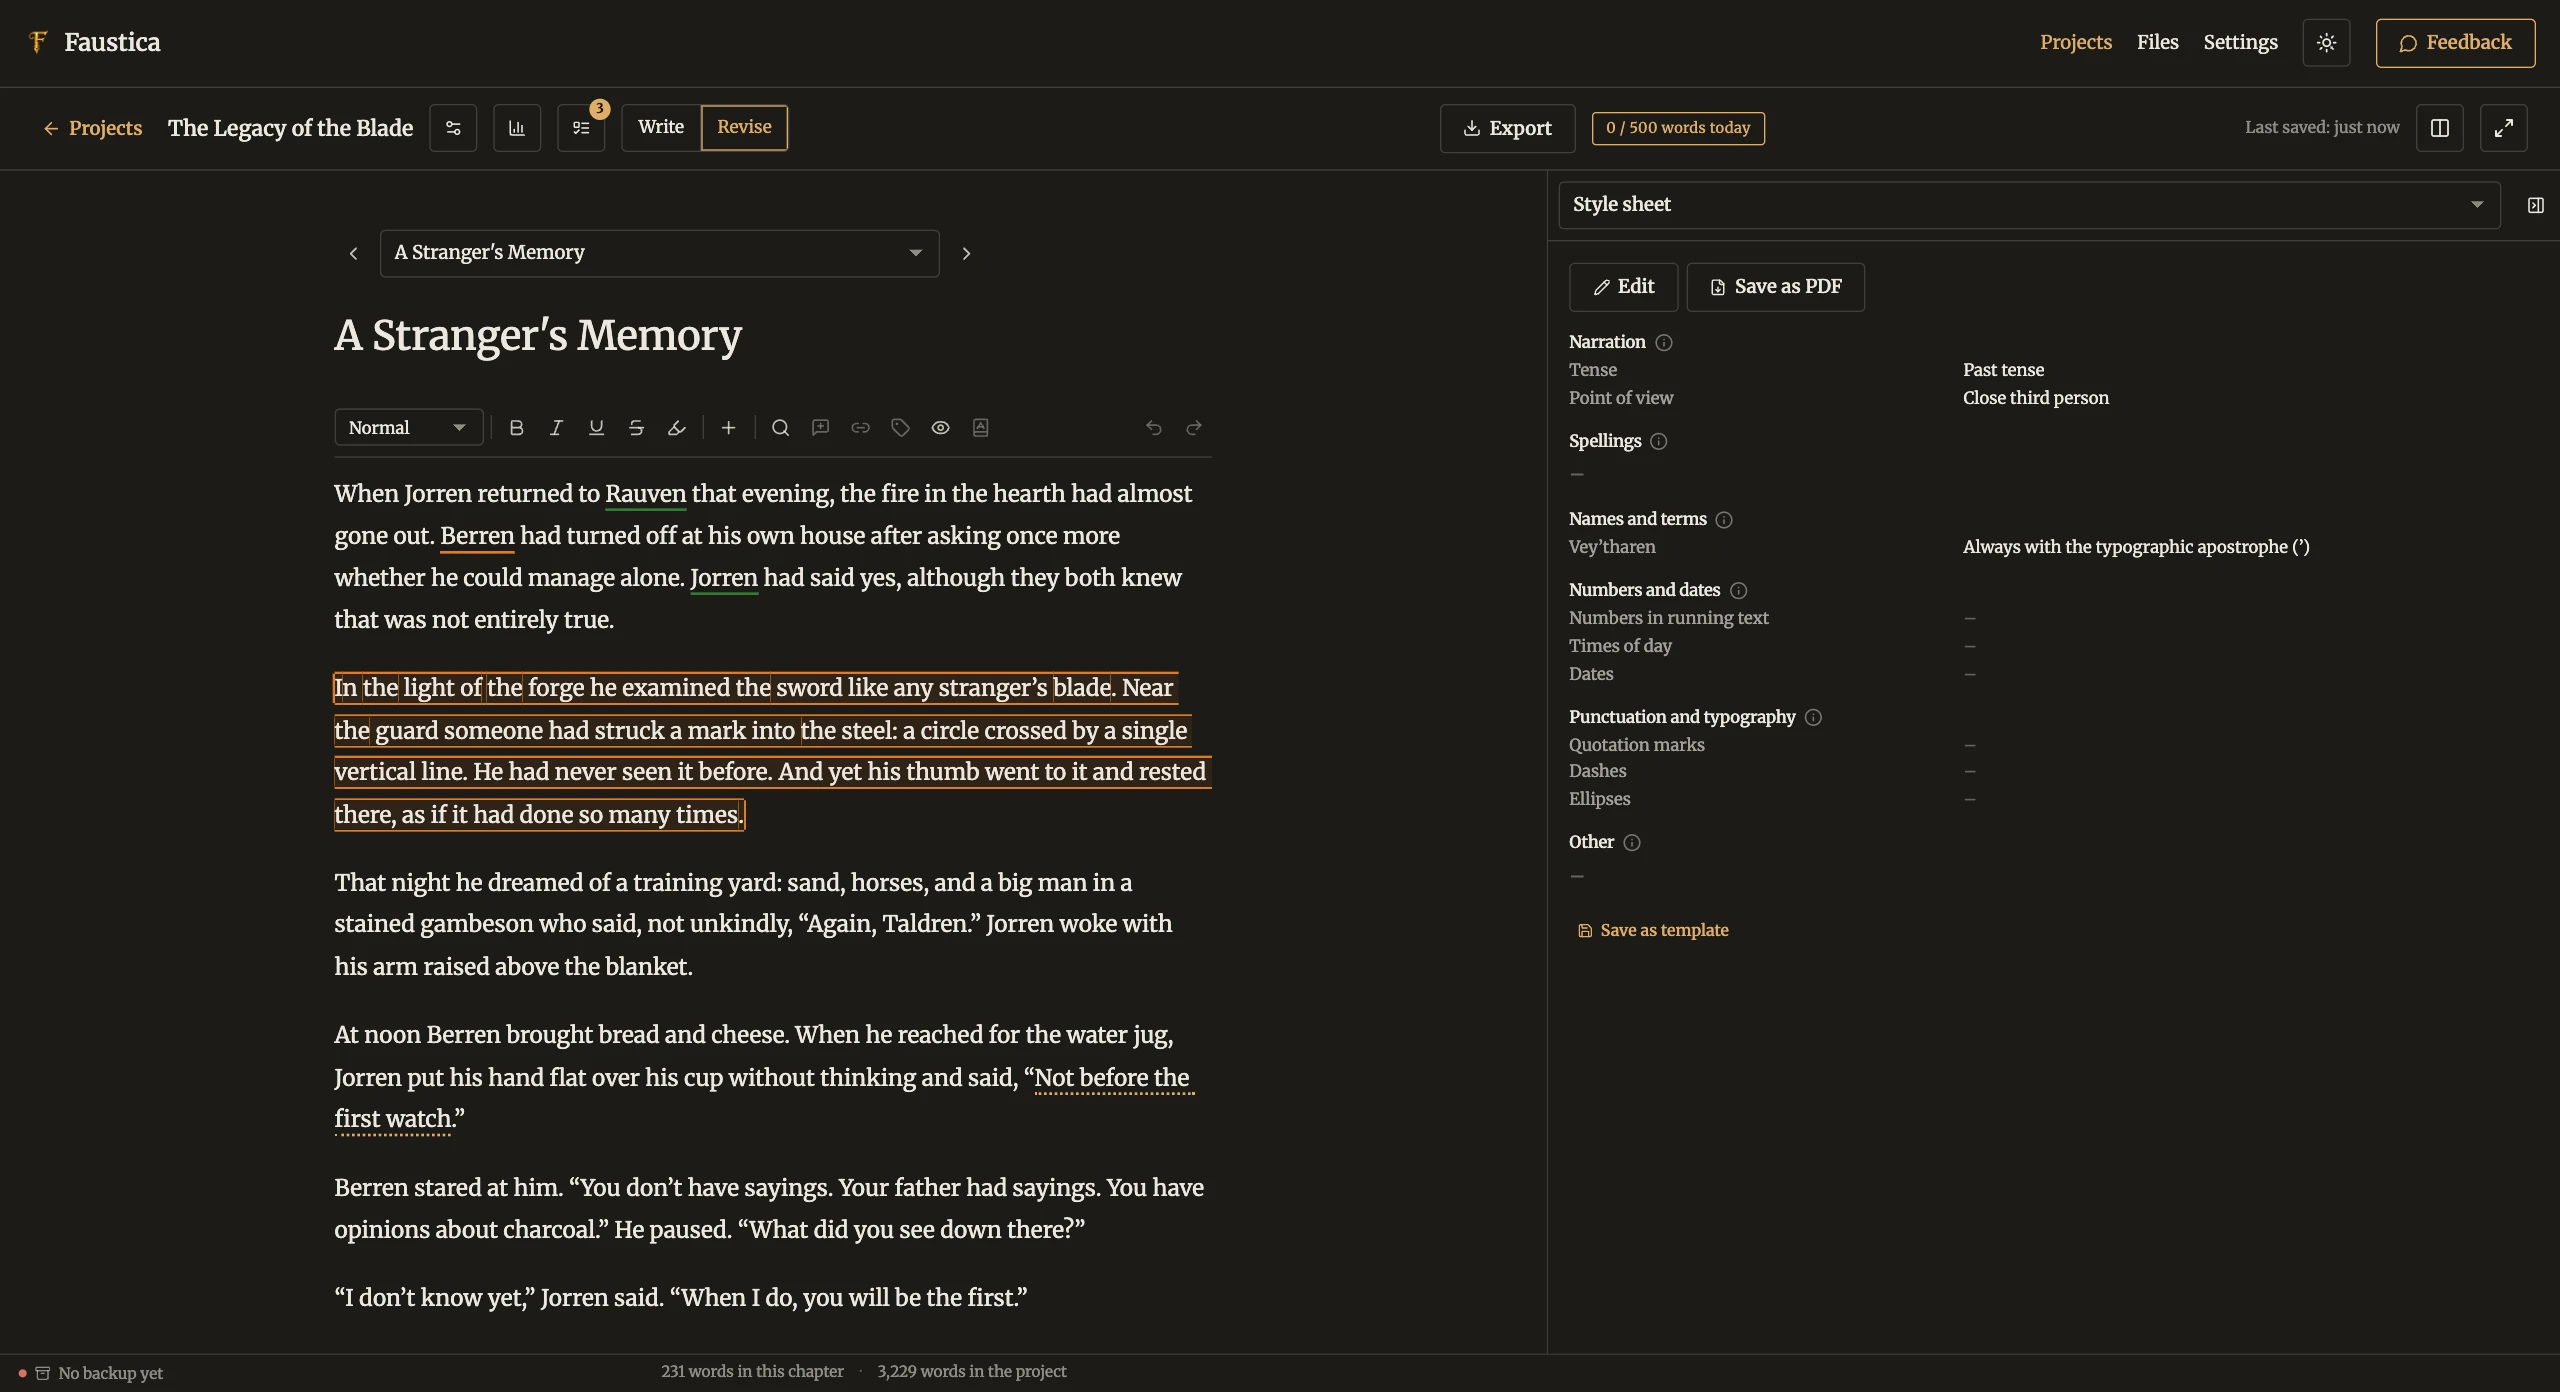2560x1392 pixels.
Task: Insert a link with the chain icon
Action: [860, 428]
